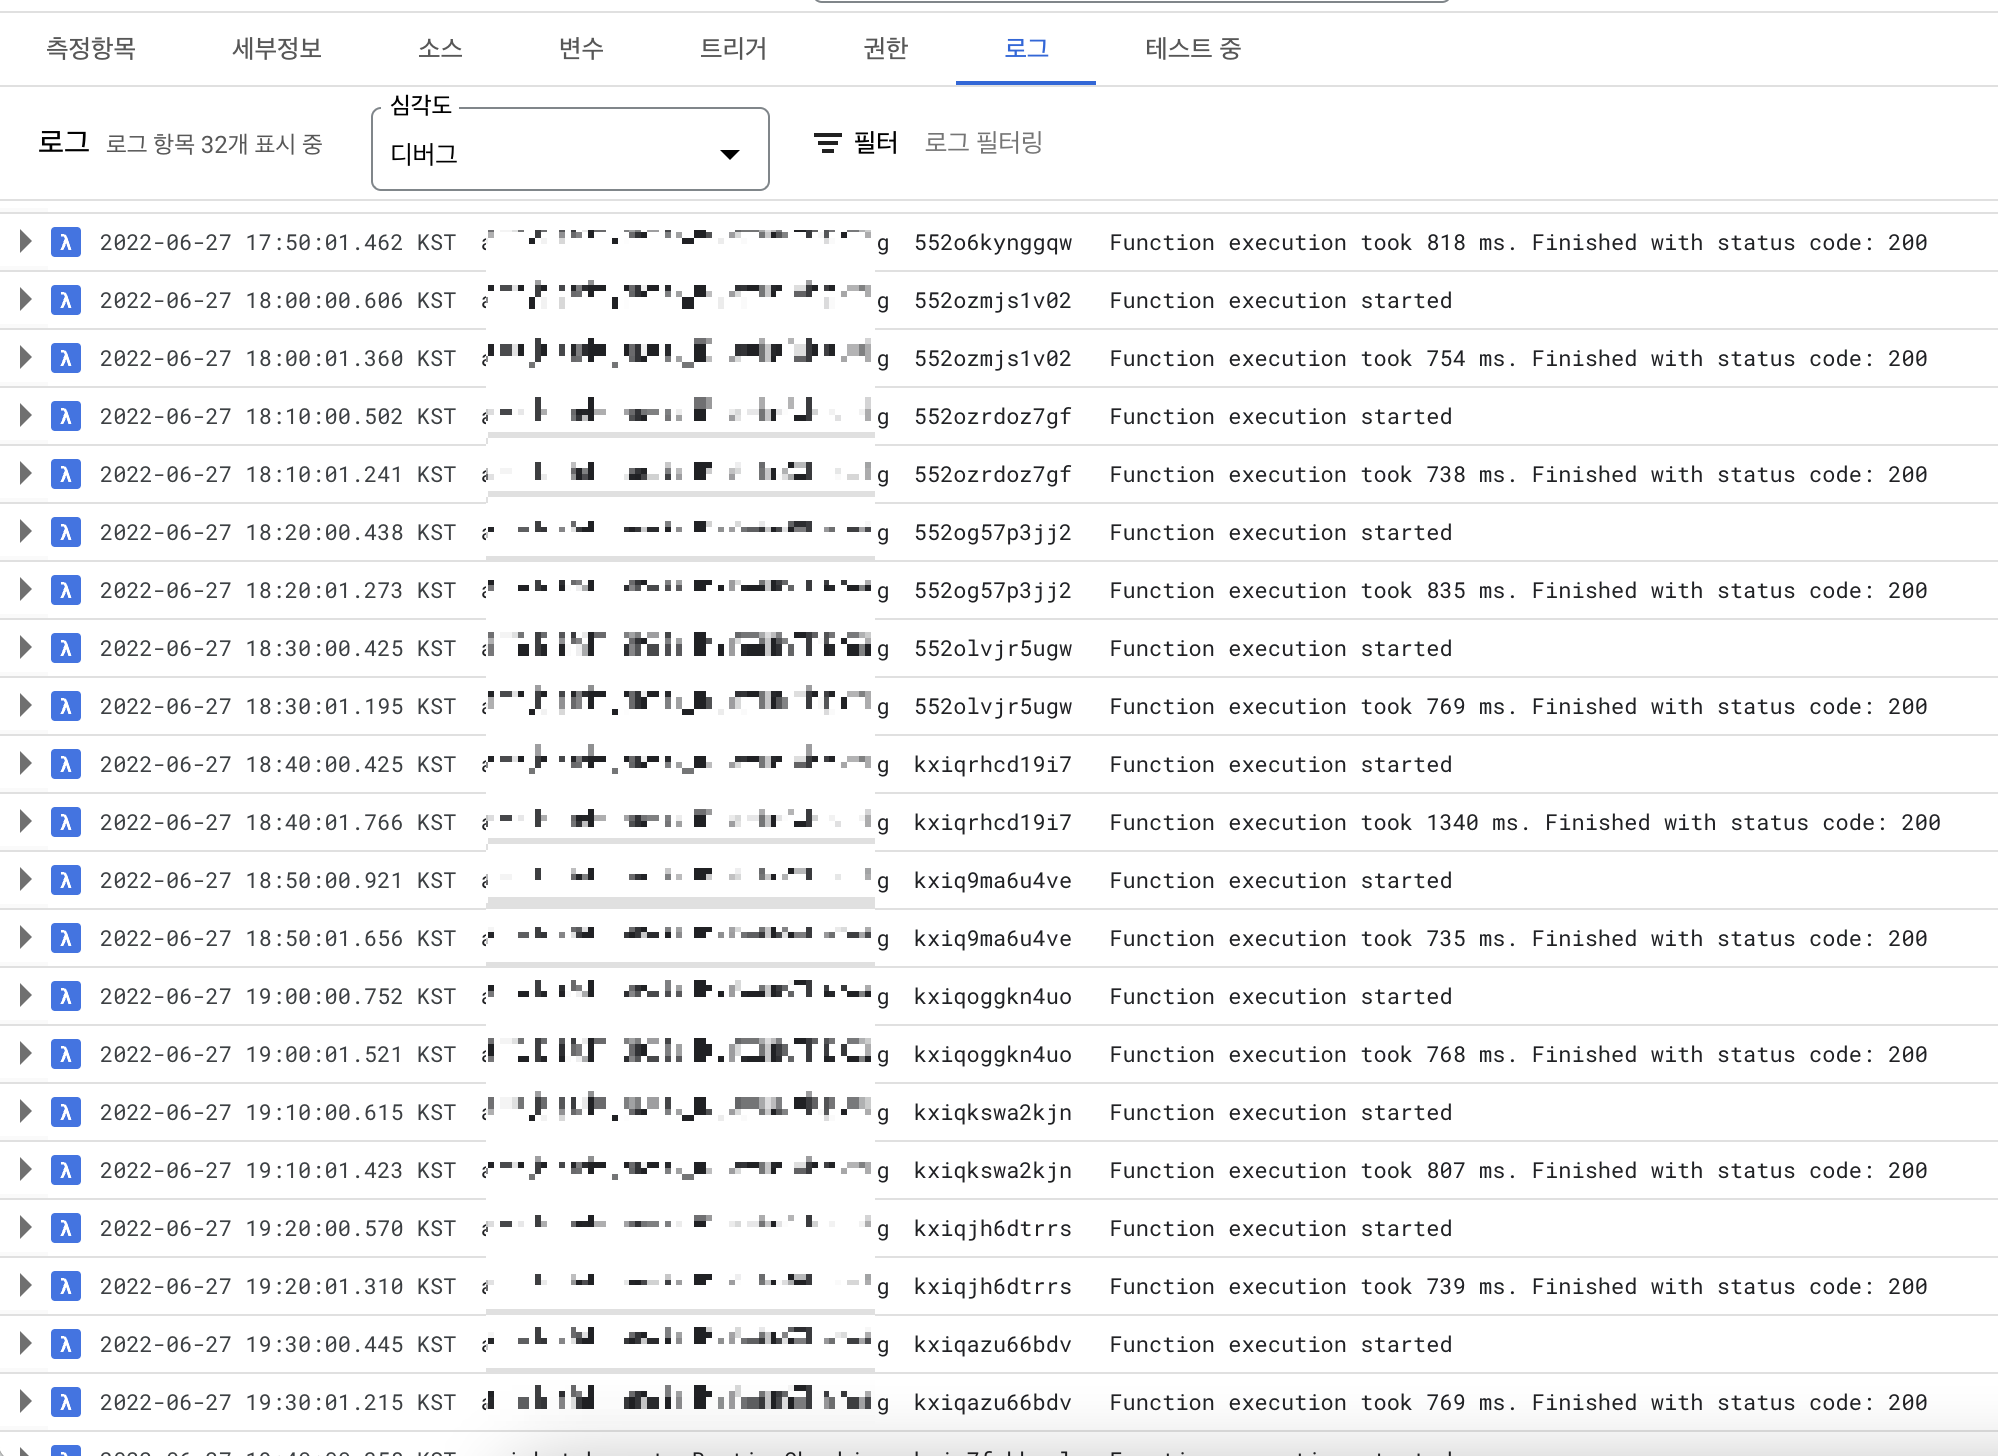Click the 'took 807 ms' log message
Viewport: 1998px width, 1456px height.
(1518, 1170)
